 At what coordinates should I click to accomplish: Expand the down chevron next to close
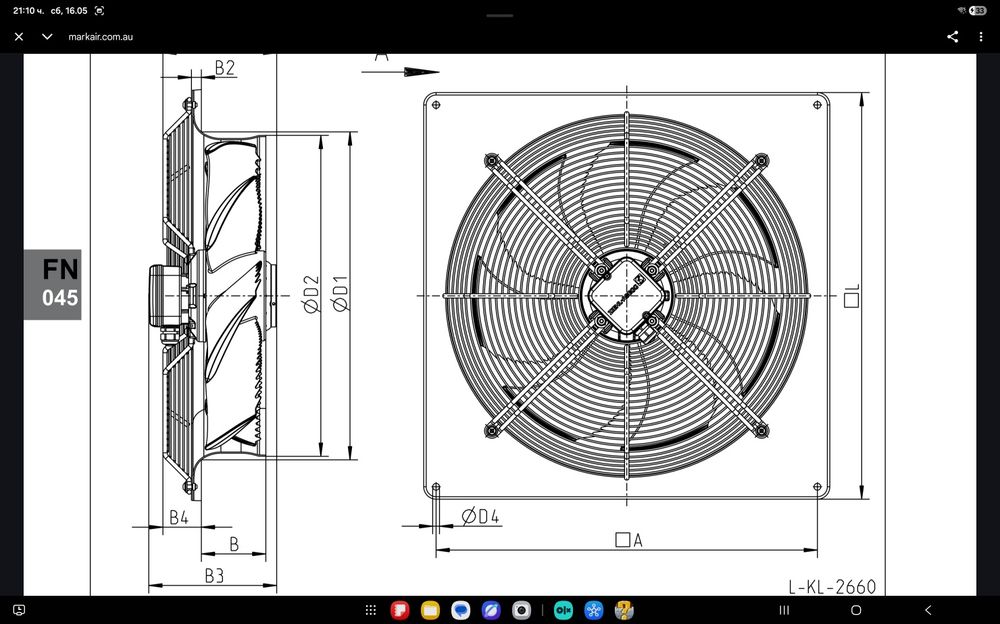(x=47, y=36)
